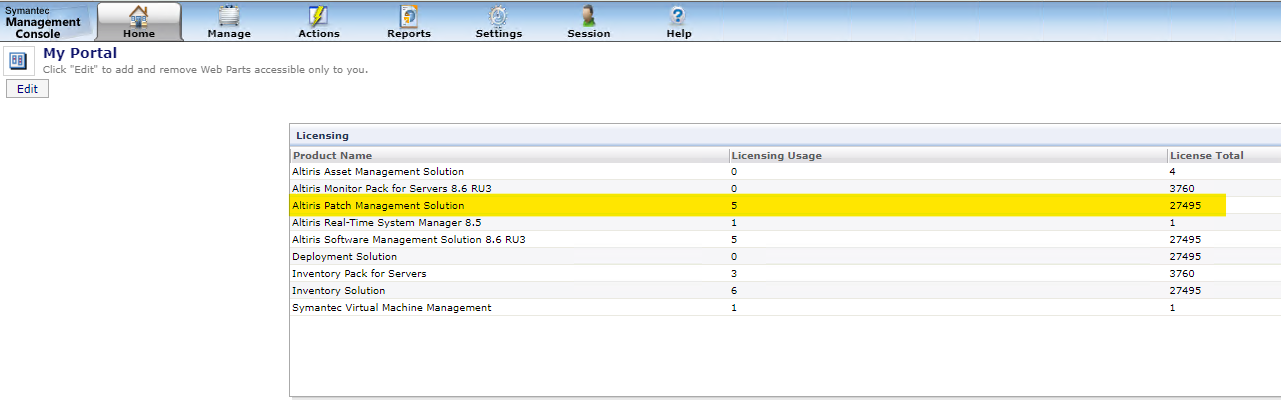Click the Reports document icon
This screenshot has height=402, width=1281.
tap(408, 15)
